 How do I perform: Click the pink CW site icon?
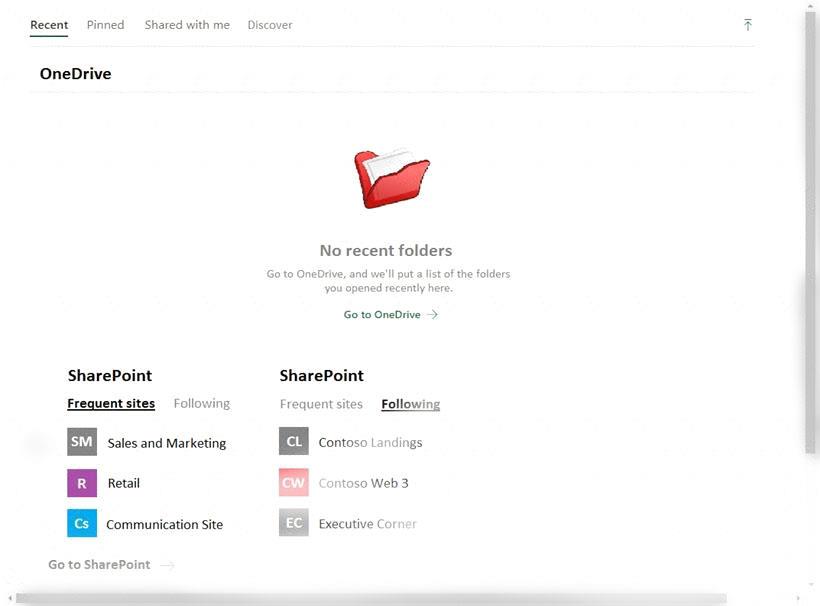click(294, 482)
